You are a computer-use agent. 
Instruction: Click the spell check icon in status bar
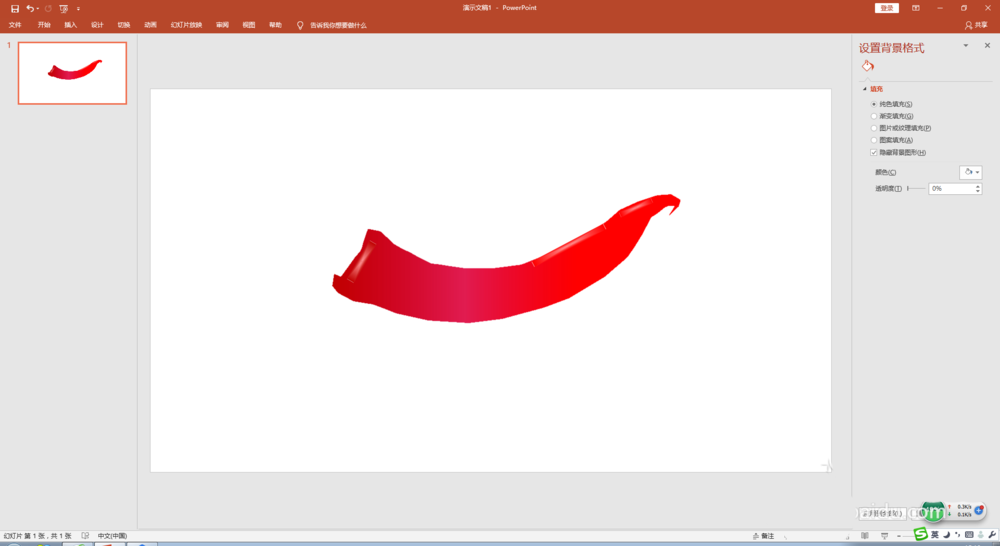point(85,536)
